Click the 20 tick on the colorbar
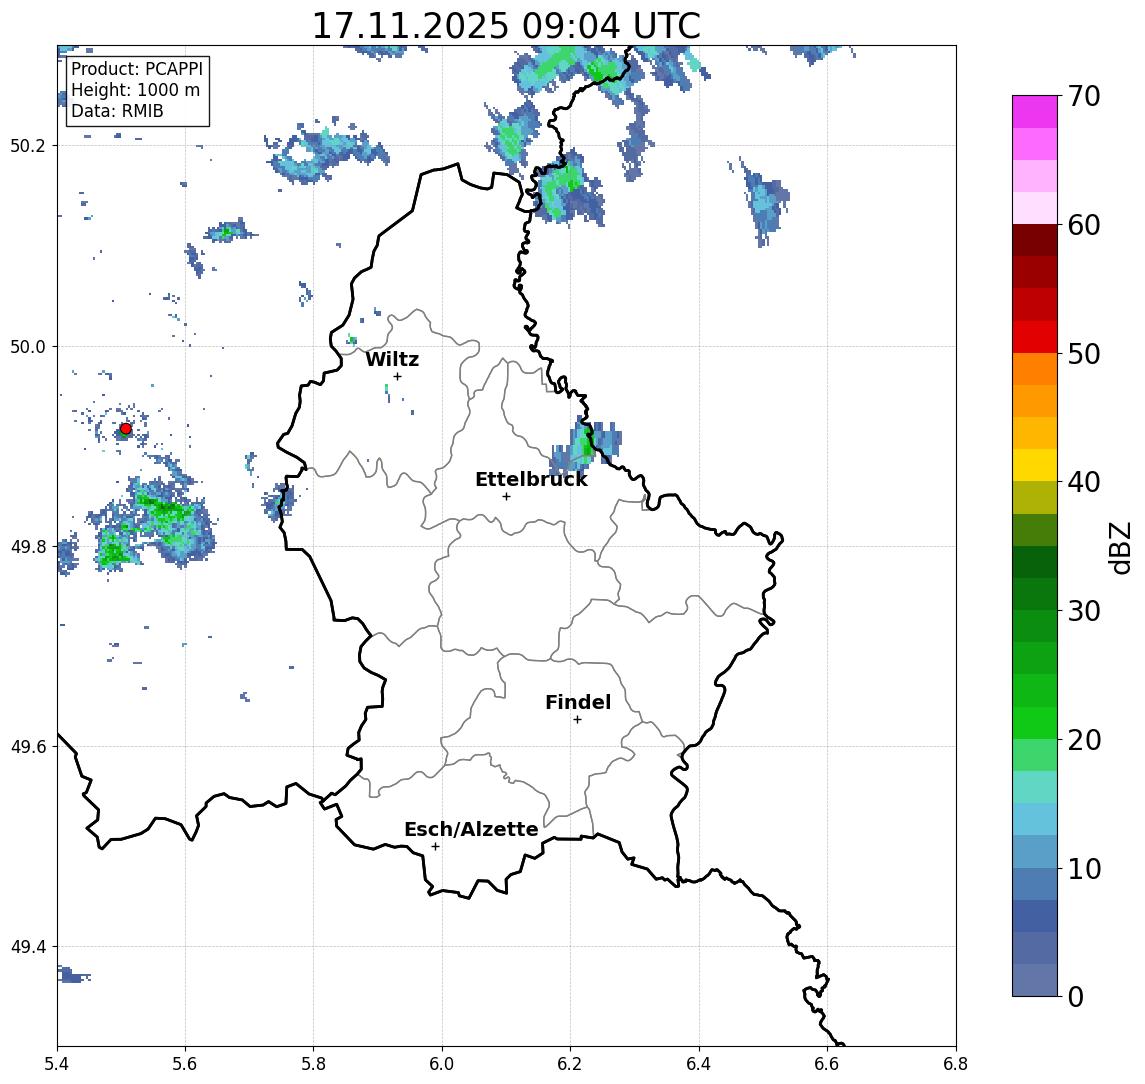The width and height of the screenshot is (1145, 1084). [1084, 740]
